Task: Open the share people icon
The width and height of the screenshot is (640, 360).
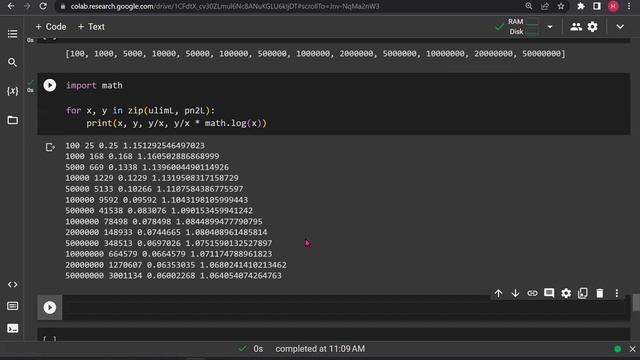Action: point(576,27)
